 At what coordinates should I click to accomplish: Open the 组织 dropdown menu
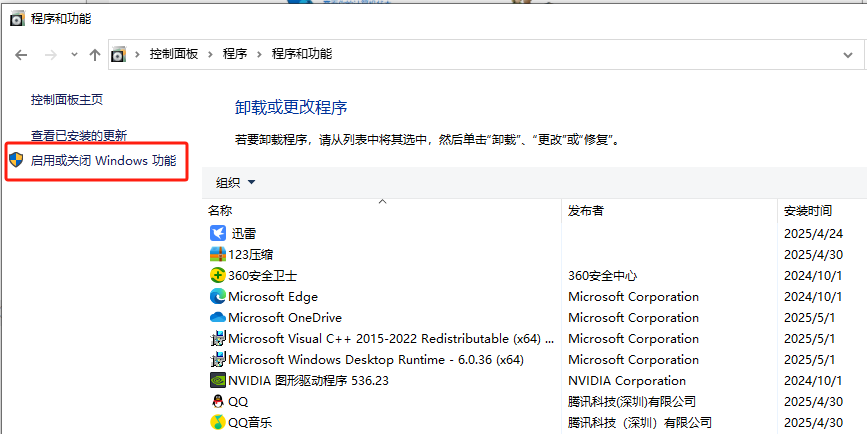236,183
